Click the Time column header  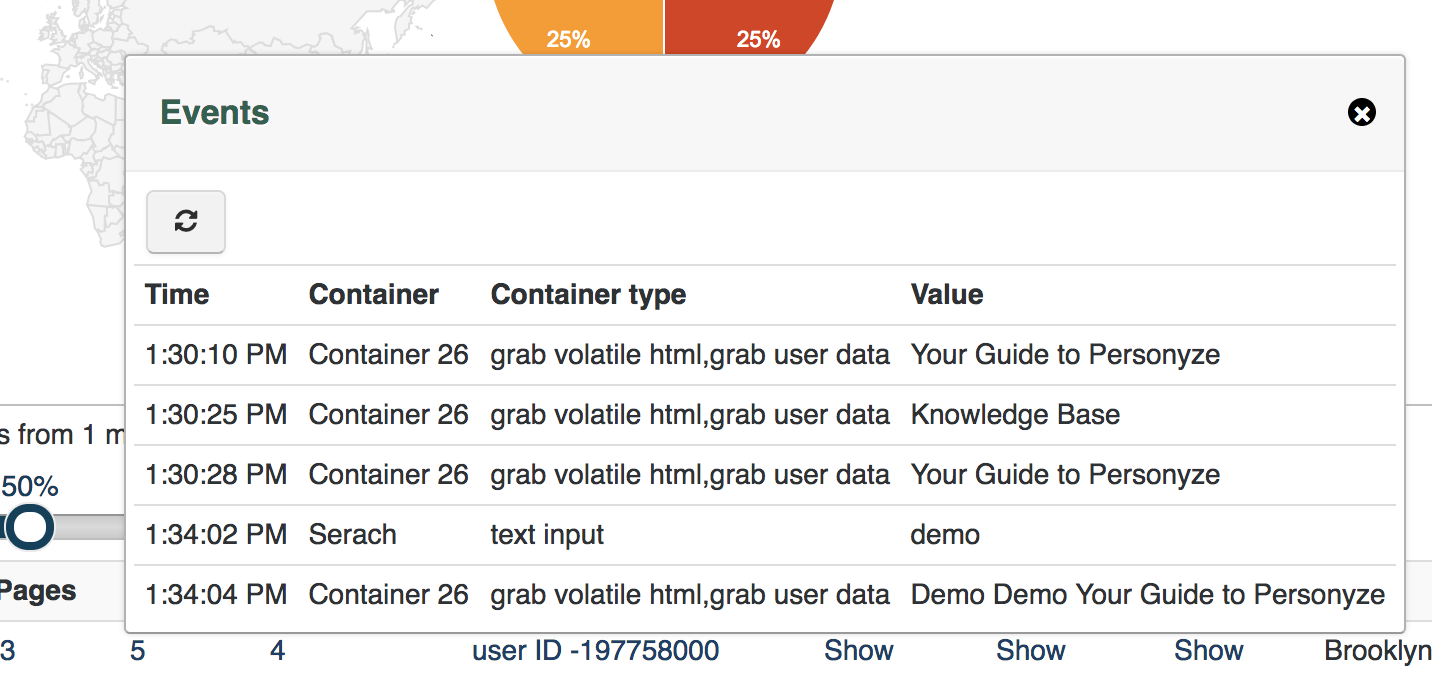click(x=177, y=295)
